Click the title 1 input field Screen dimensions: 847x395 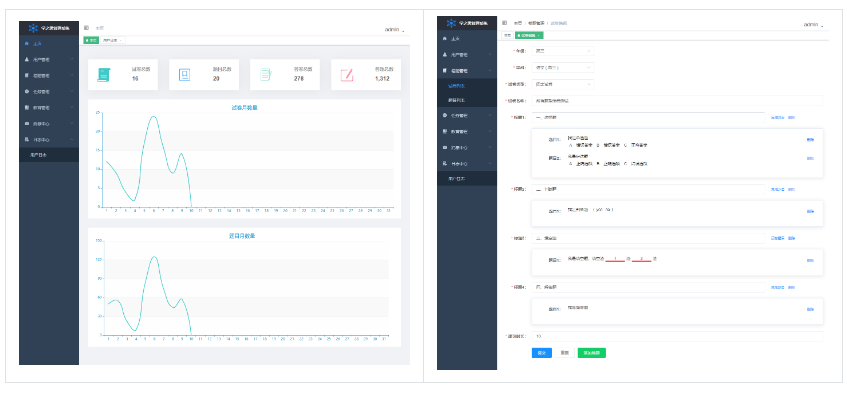pyautogui.click(x=648, y=117)
